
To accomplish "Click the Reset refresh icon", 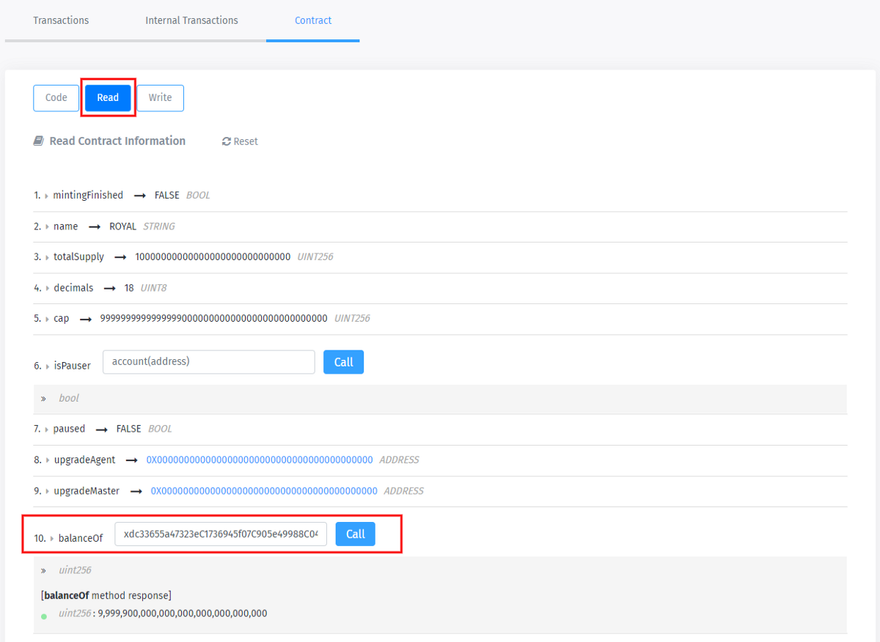I will pos(227,142).
